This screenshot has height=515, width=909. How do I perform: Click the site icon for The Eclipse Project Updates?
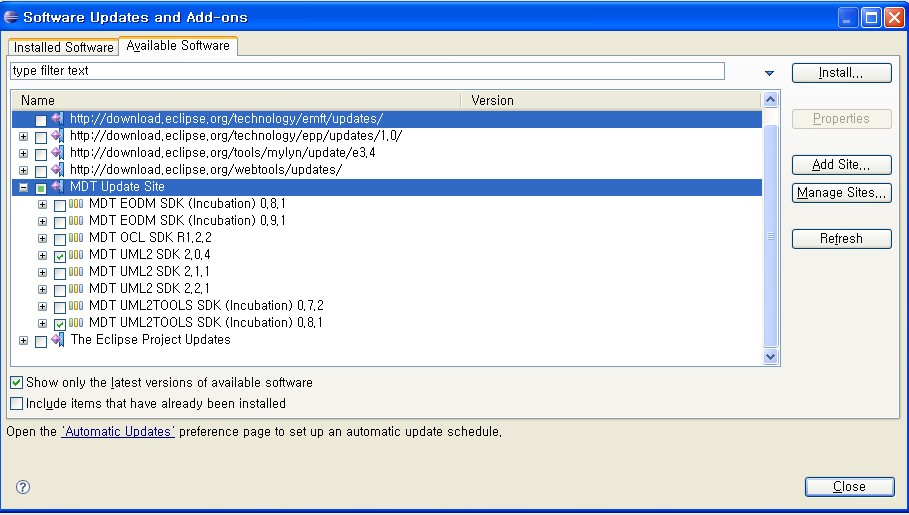click(57, 340)
